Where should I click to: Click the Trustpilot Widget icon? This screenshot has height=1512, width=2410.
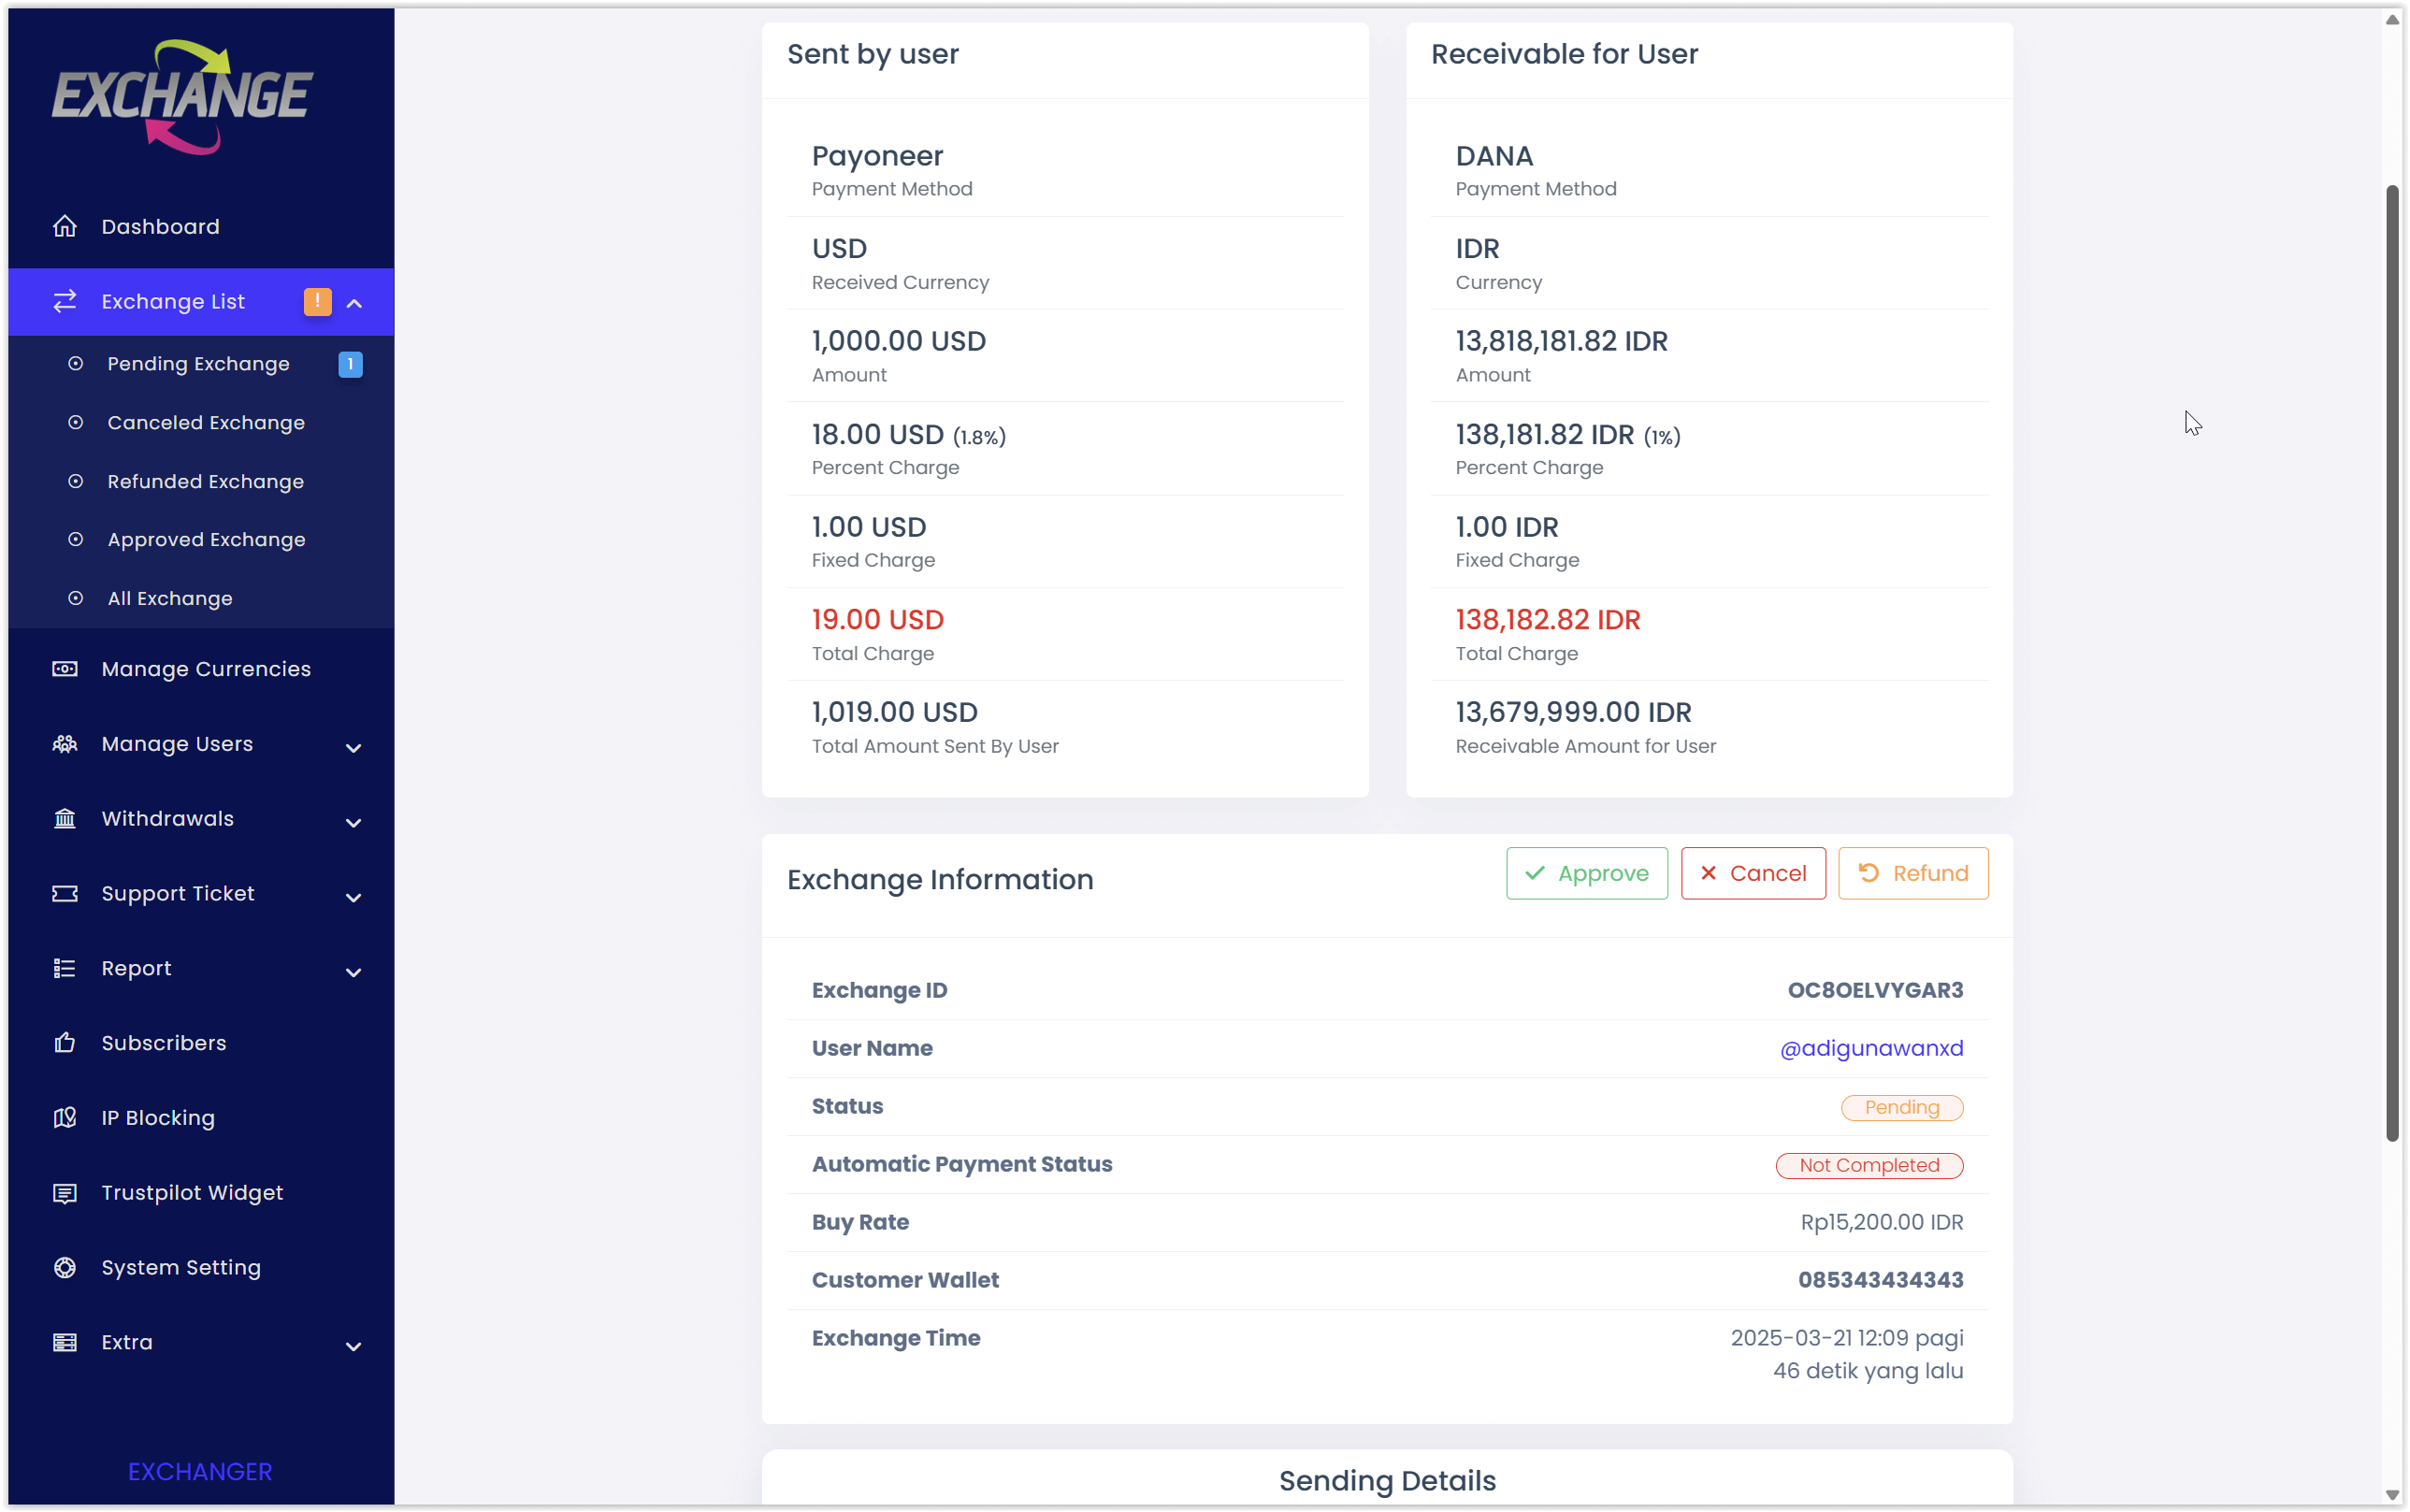65,1193
